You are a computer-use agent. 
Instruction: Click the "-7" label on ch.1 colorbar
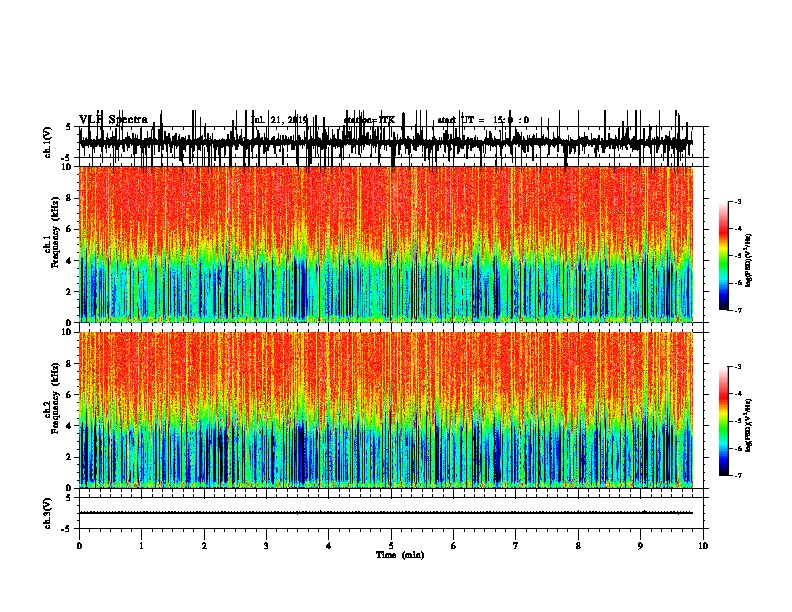tap(738, 310)
